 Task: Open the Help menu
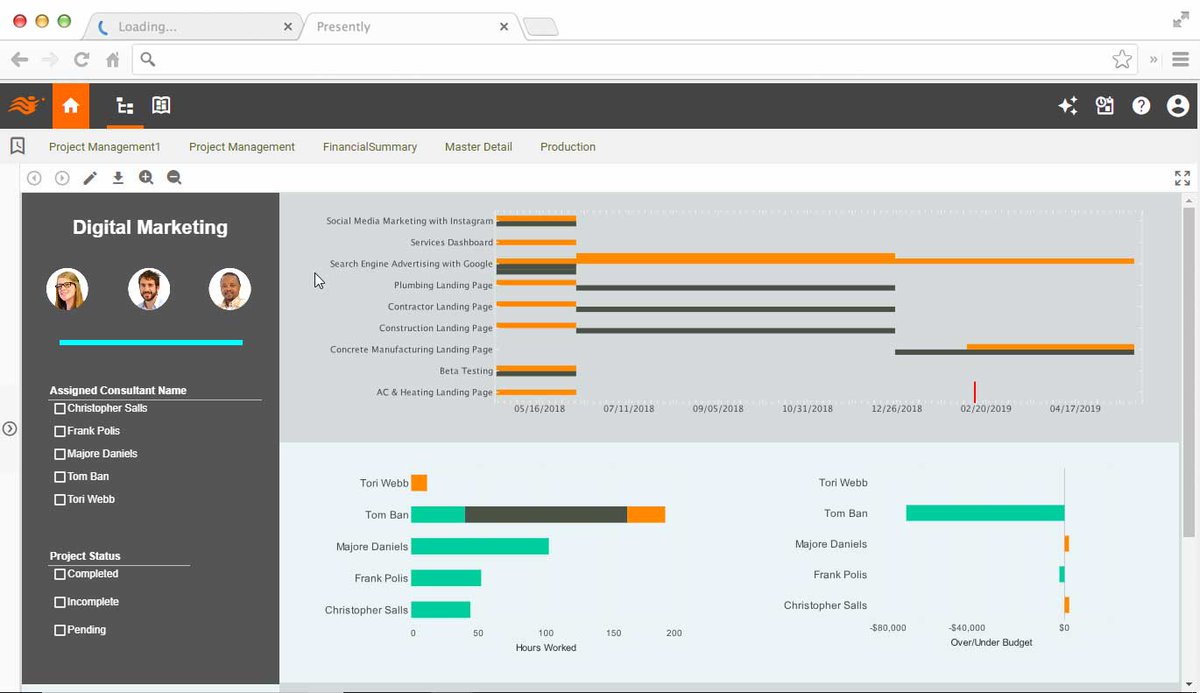coord(1141,104)
